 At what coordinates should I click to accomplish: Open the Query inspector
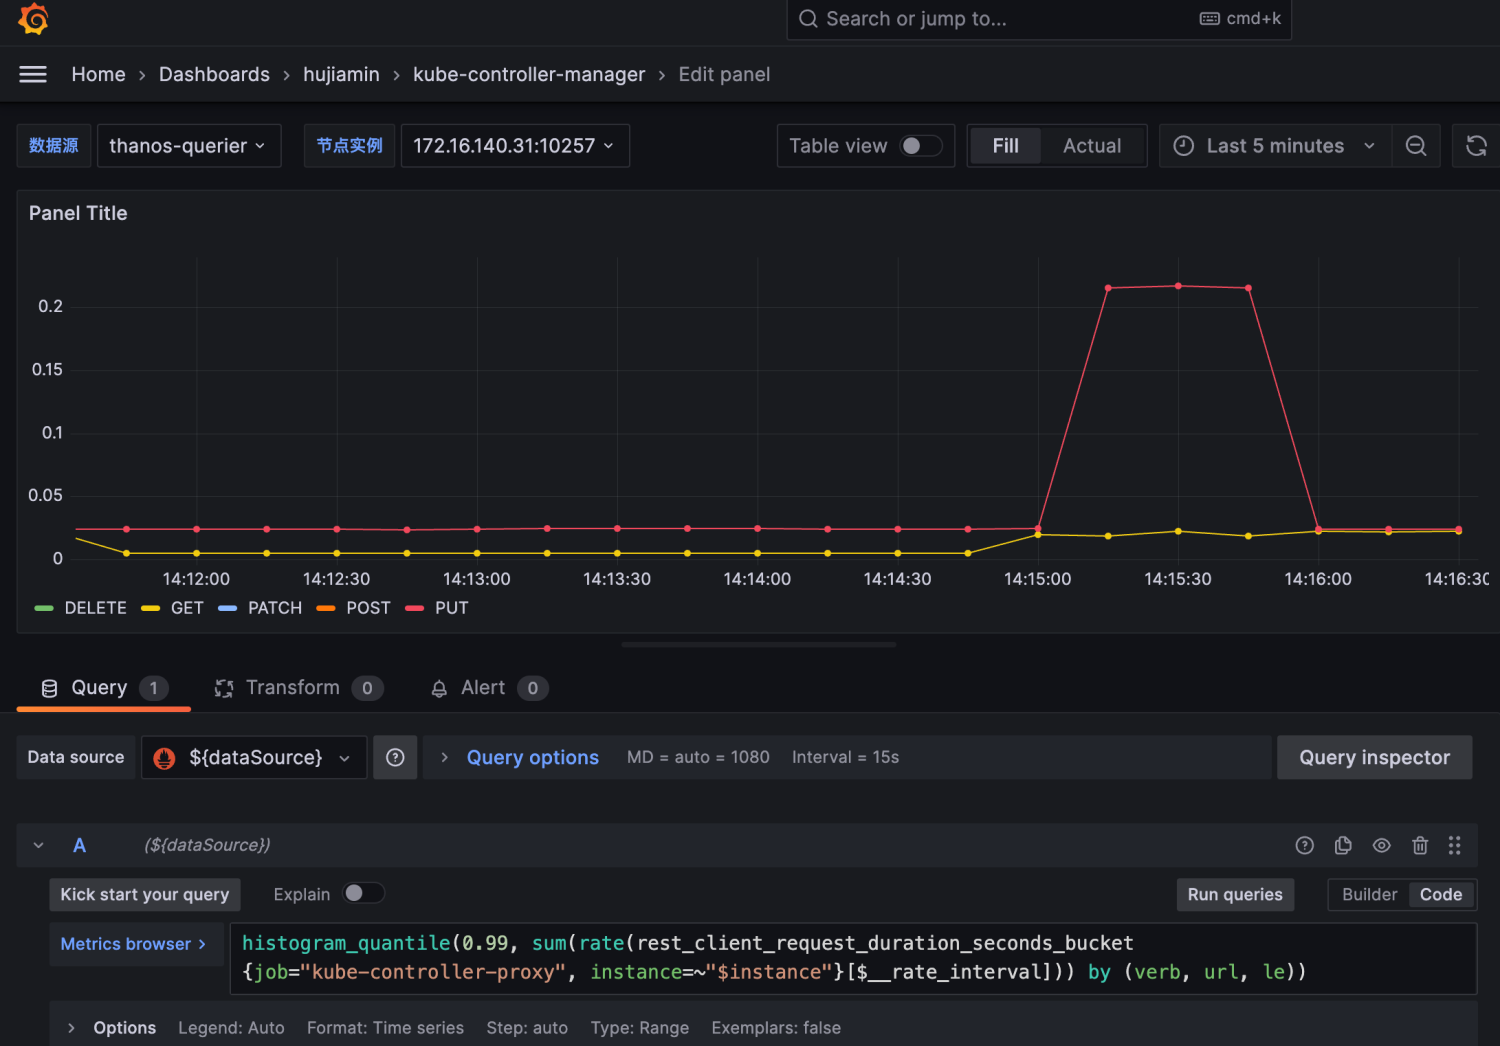click(x=1374, y=758)
